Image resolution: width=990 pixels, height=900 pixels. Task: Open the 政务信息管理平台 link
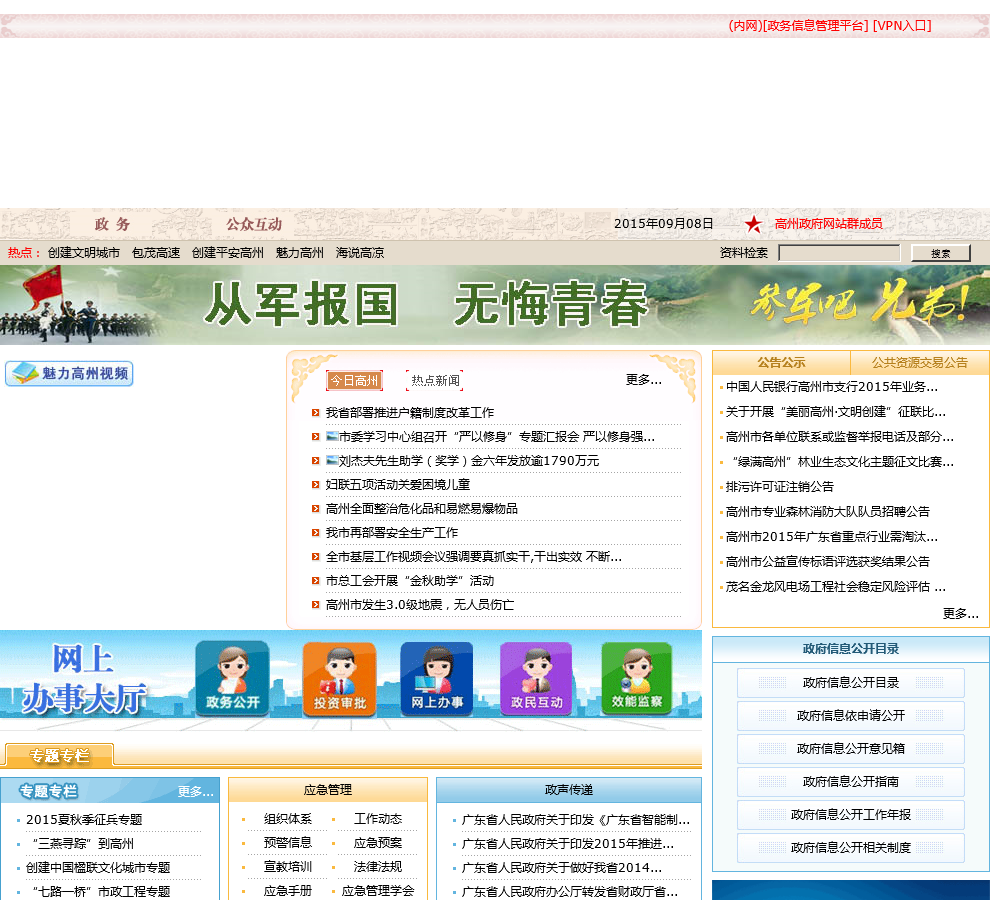pos(816,26)
